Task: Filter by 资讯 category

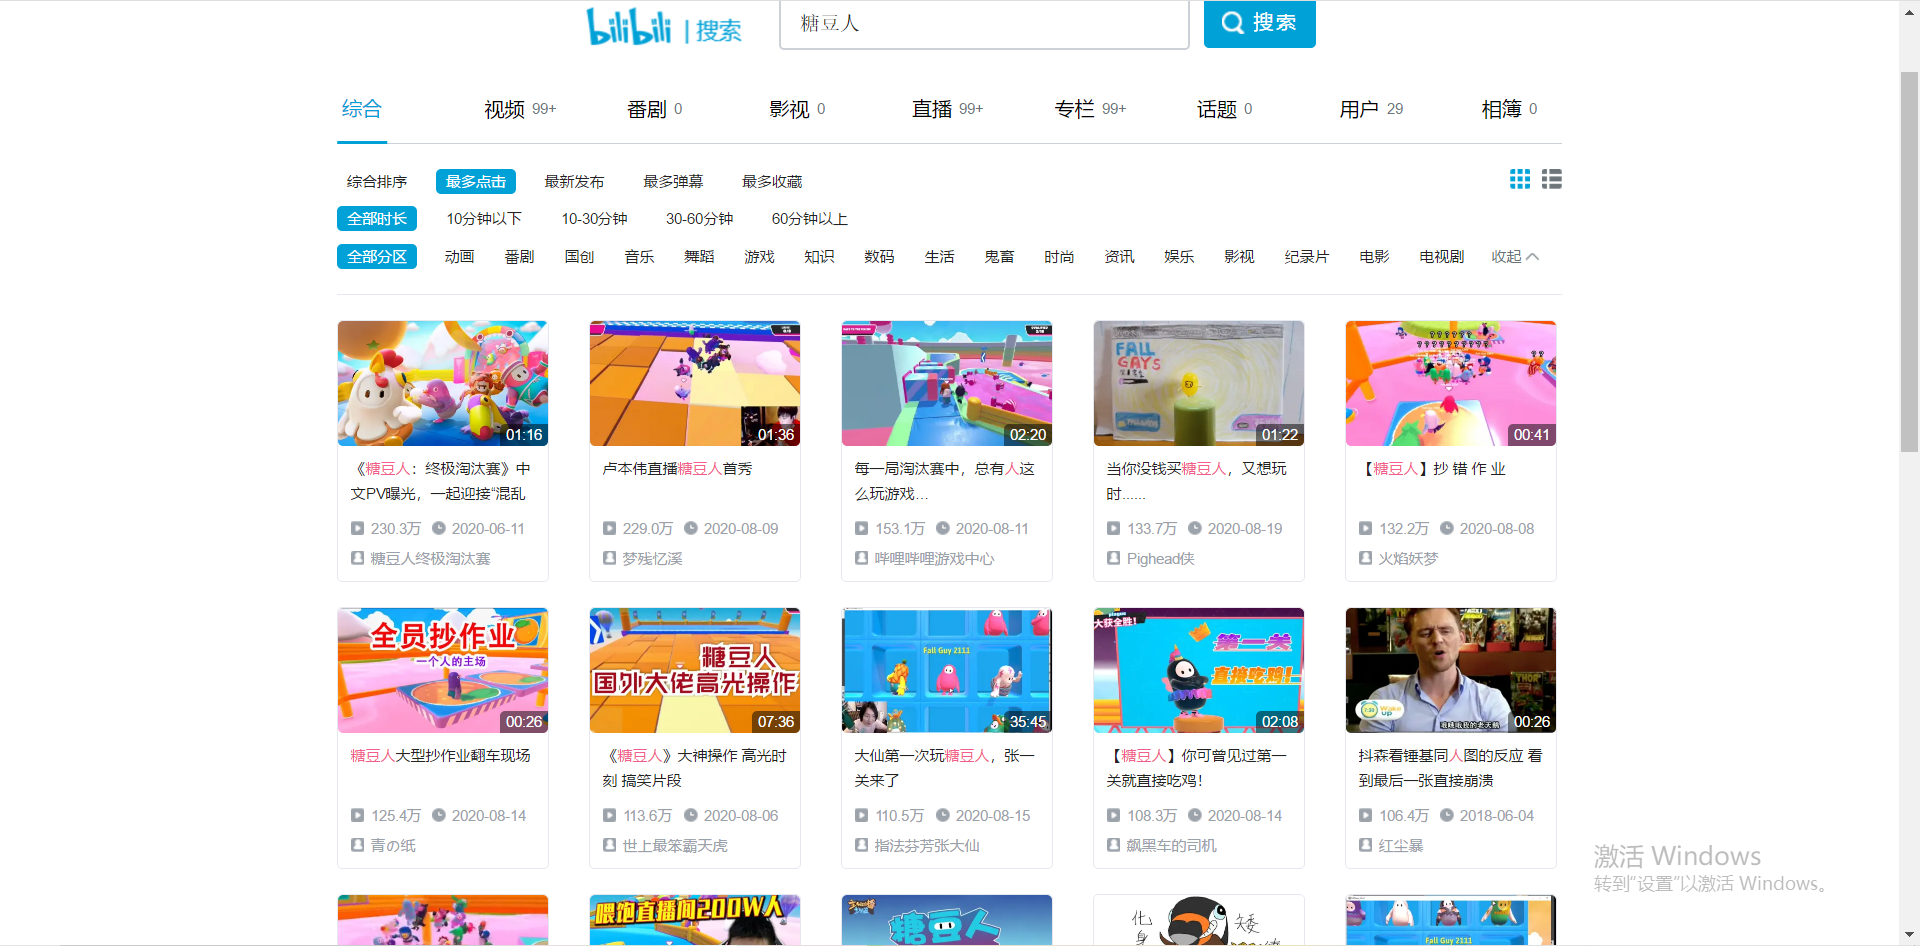Action: pyautogui.click(x=1119, y=256)
